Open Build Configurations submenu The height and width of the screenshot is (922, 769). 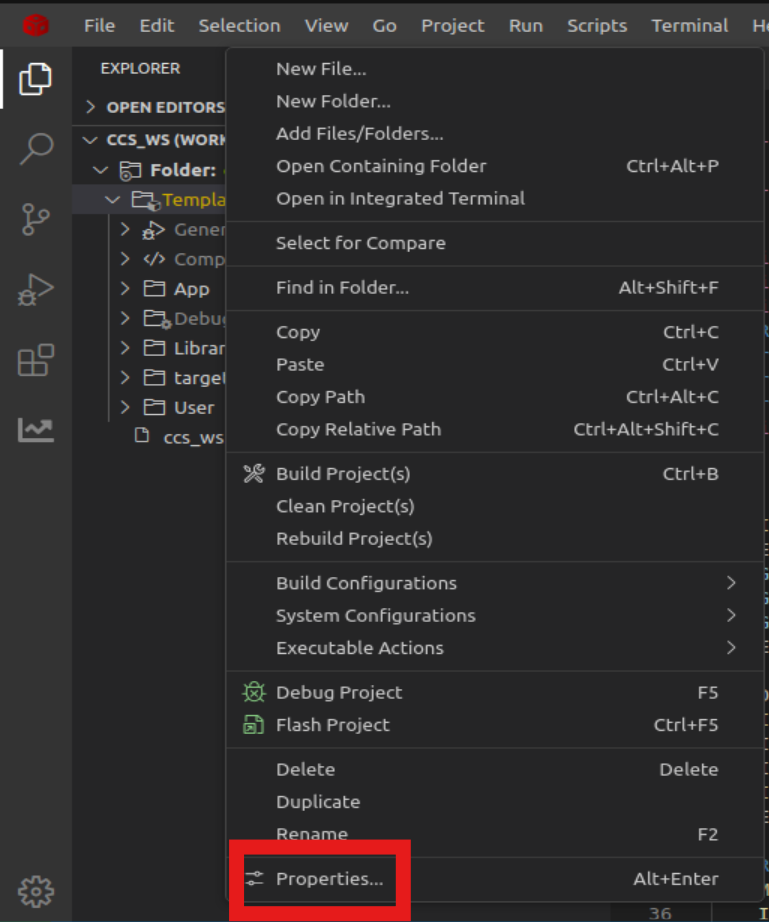pyautogui.click(x=495, y=583)
